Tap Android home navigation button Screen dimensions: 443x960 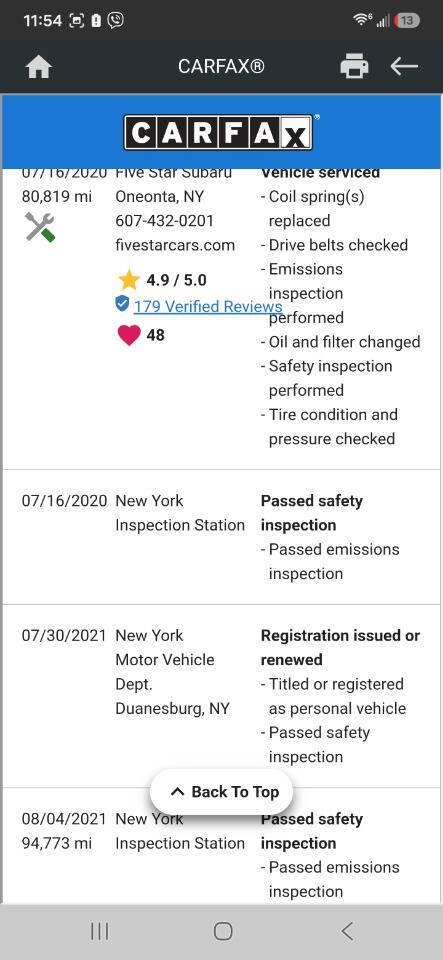[x=223, y=931]
